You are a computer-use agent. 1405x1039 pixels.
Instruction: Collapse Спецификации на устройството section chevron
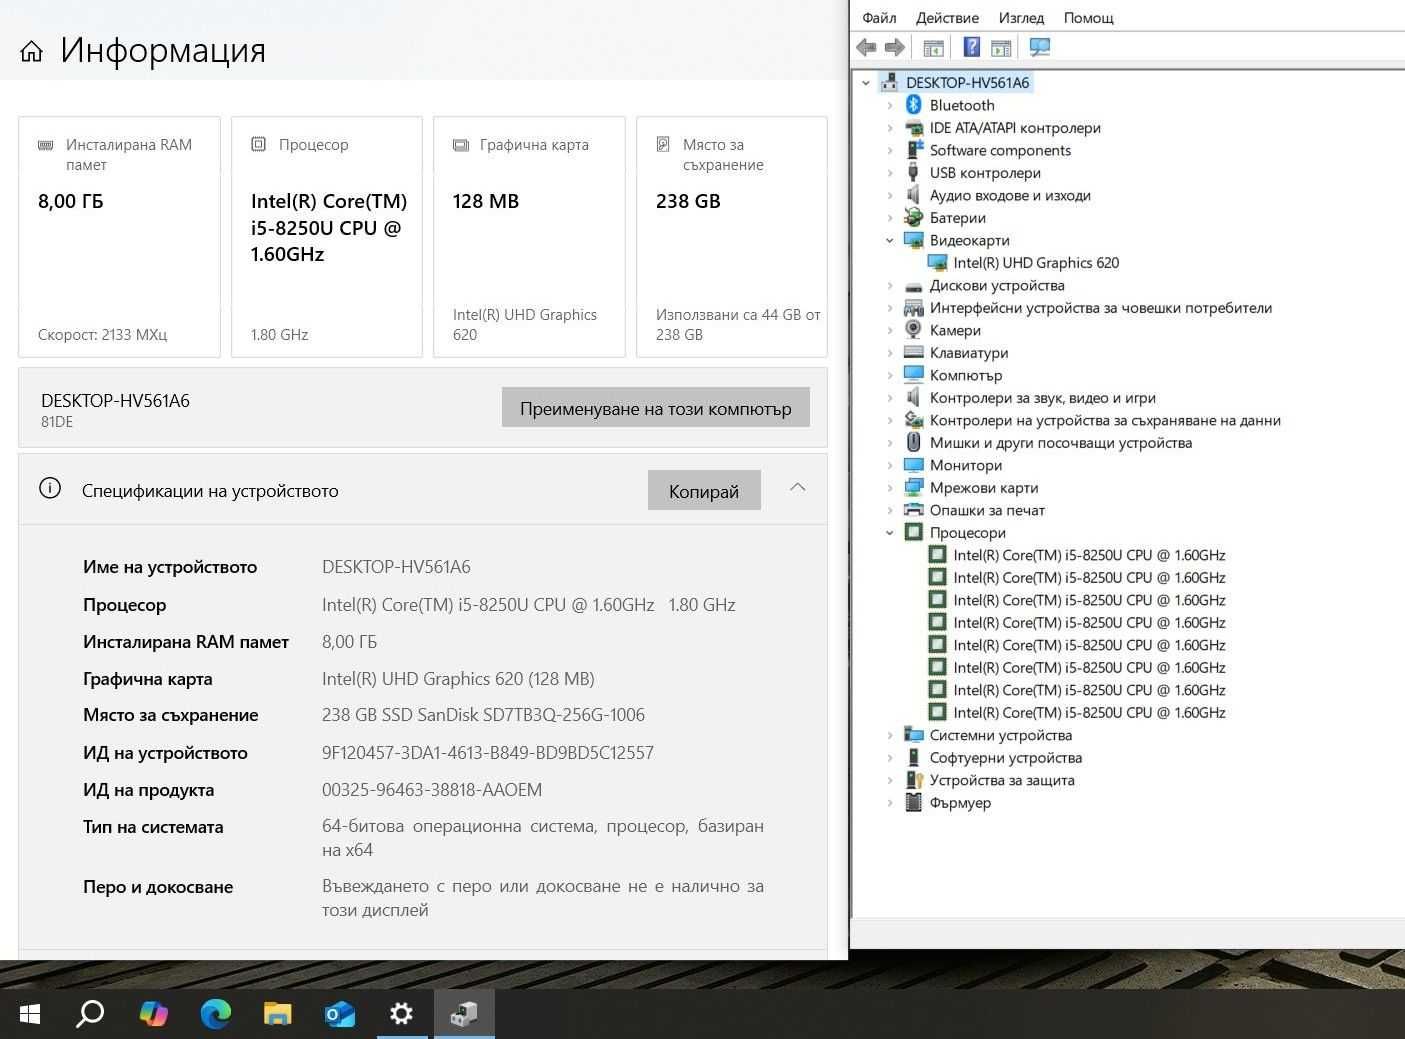click(797, 487)
